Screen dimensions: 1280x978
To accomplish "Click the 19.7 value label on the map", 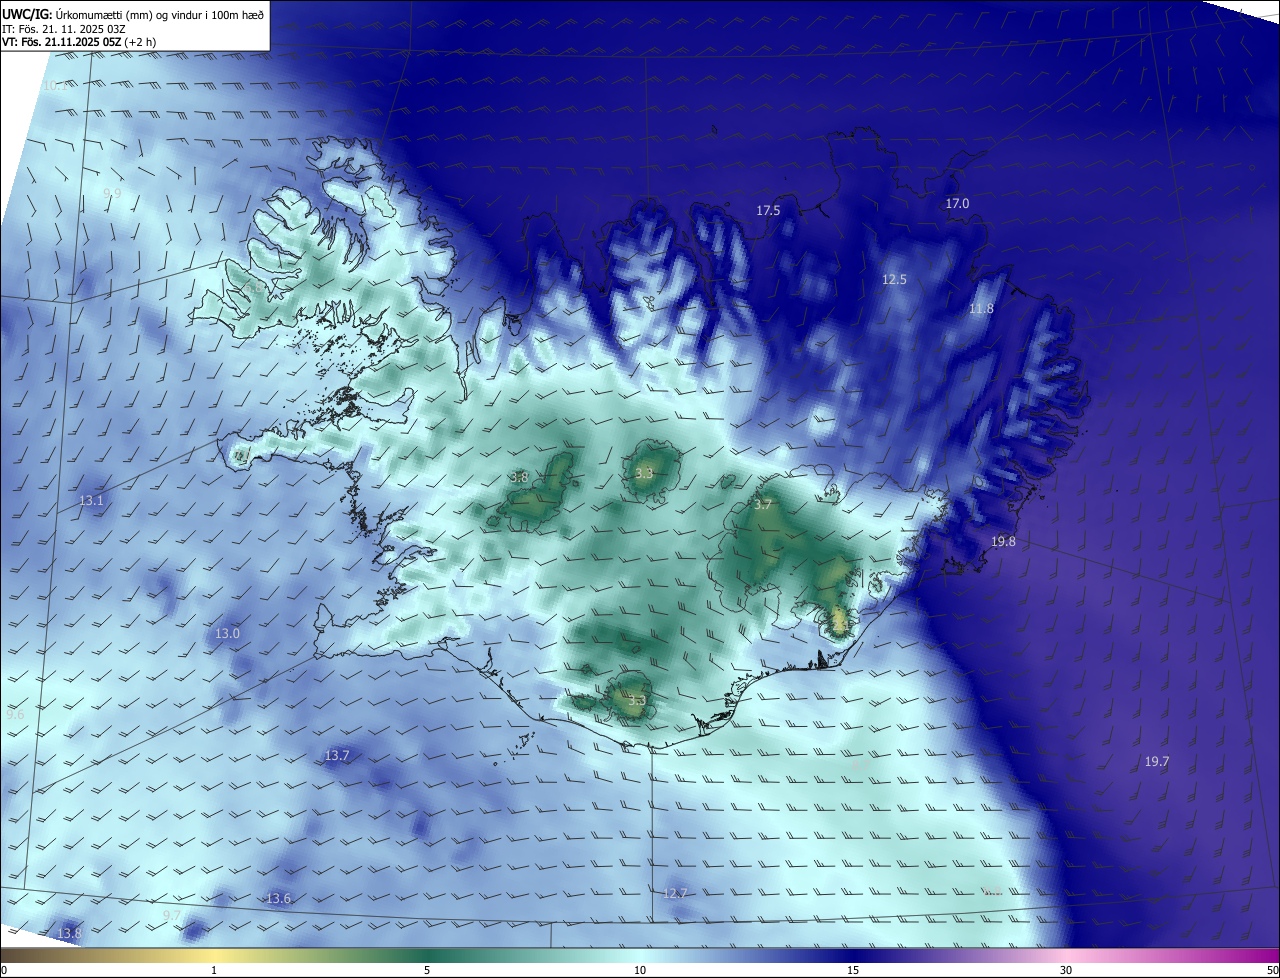I will tap(1156, 762).
